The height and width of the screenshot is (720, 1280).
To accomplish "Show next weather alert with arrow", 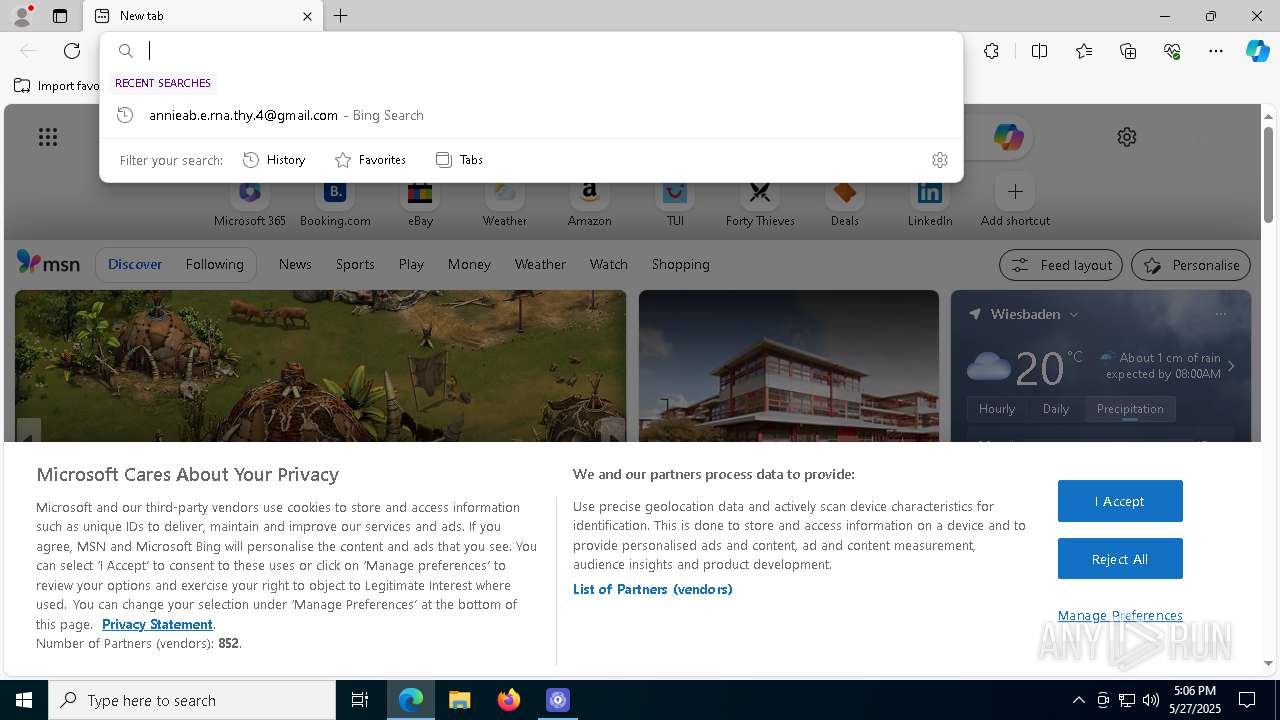I will pos(1231,366).
